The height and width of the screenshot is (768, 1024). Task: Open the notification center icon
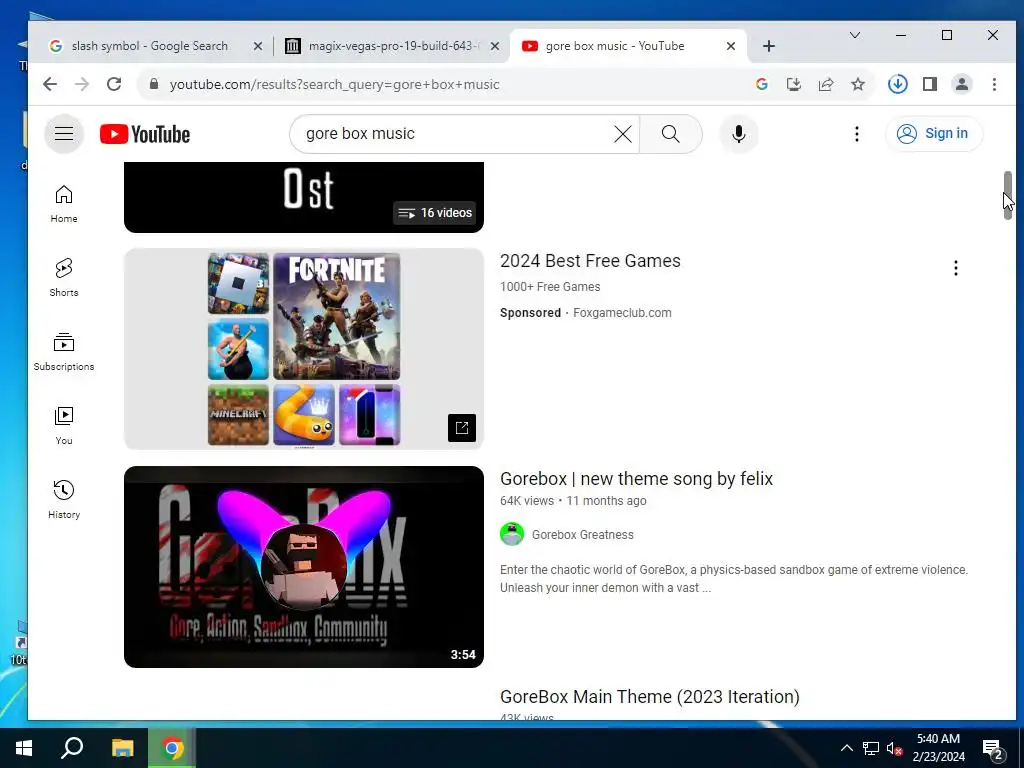click(x=993, y=750)
